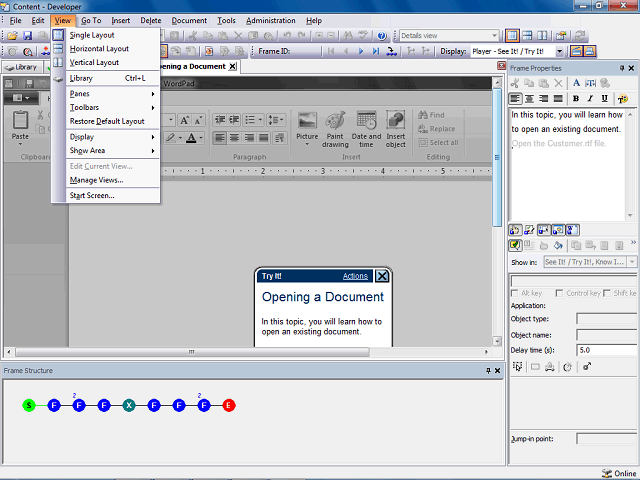Image resolution: width=640 pixels, height=480 pixels.
Task: Click the Font A icon in Frame Properties
Action: coord(576,83)
